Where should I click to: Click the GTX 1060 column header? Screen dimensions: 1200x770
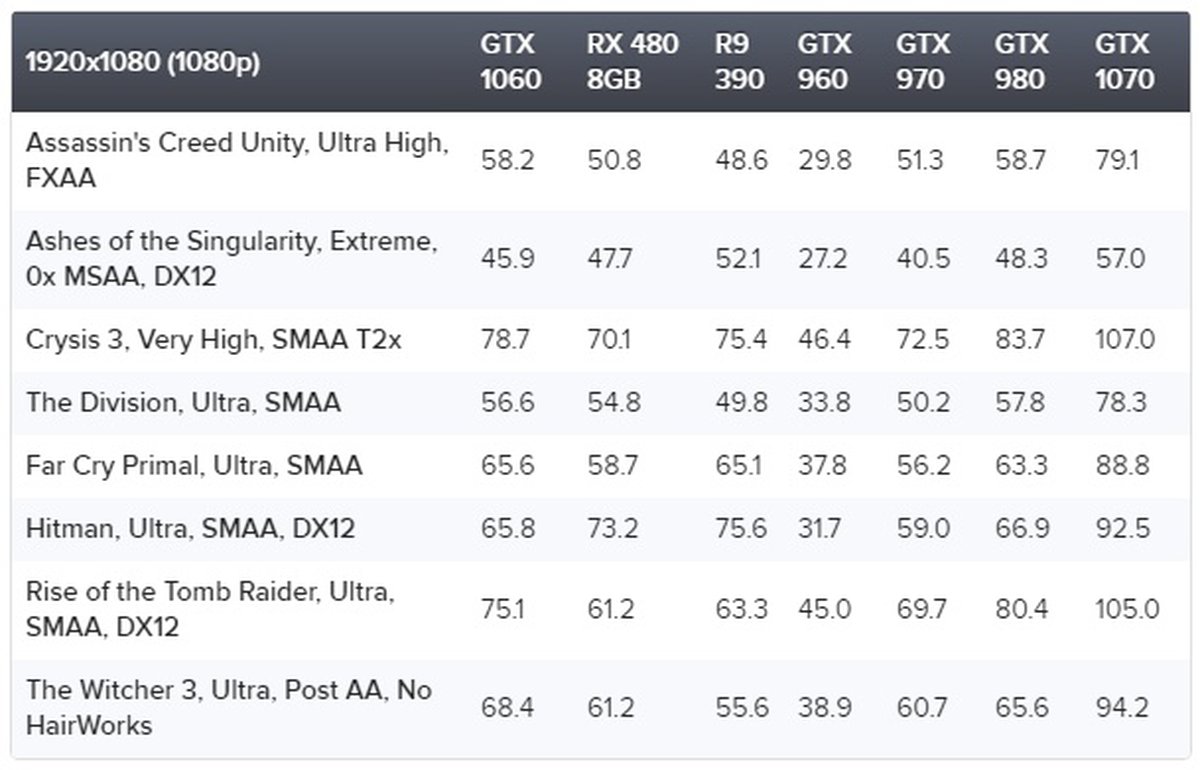point(510,62)
